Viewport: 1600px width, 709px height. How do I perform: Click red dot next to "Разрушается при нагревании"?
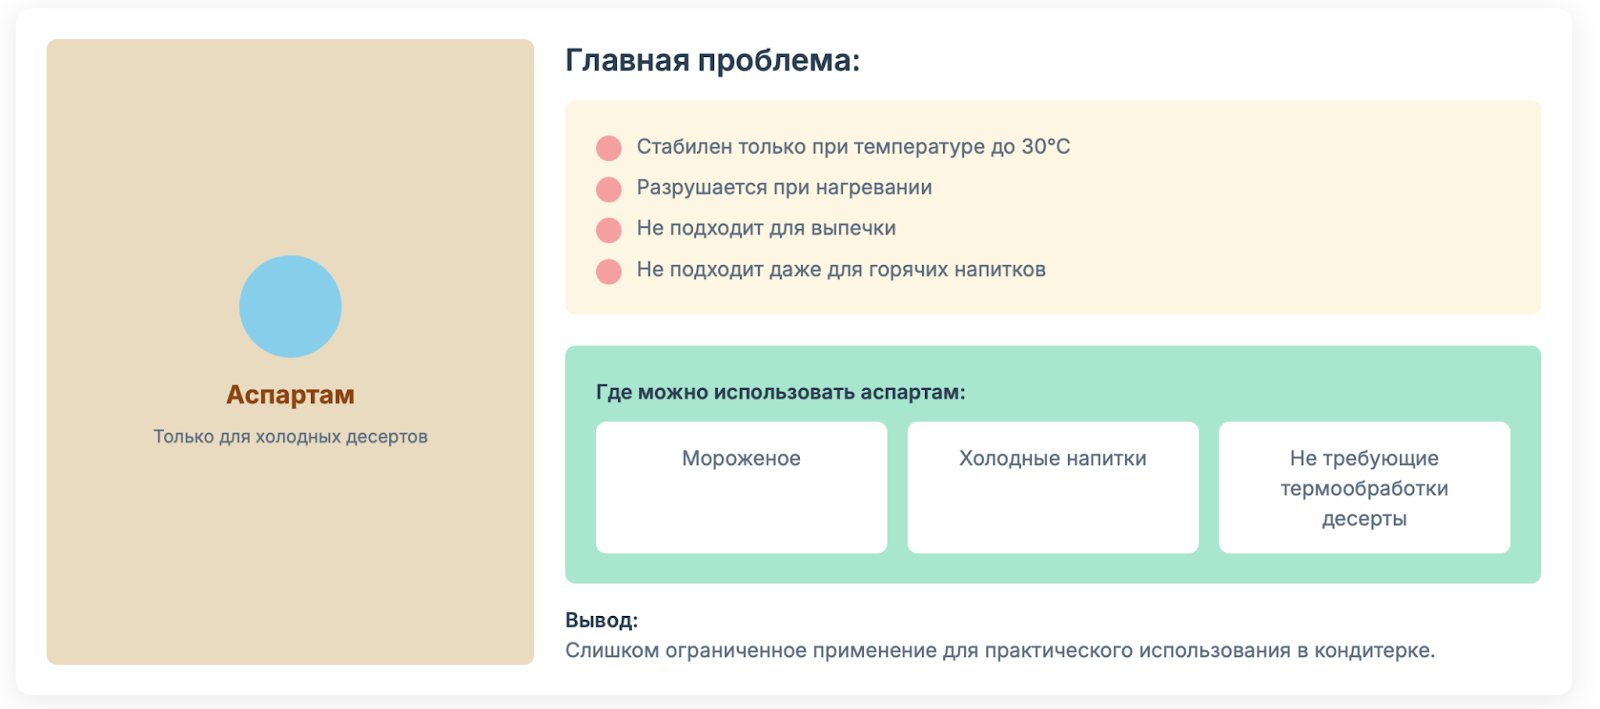(x=609, y=189)
